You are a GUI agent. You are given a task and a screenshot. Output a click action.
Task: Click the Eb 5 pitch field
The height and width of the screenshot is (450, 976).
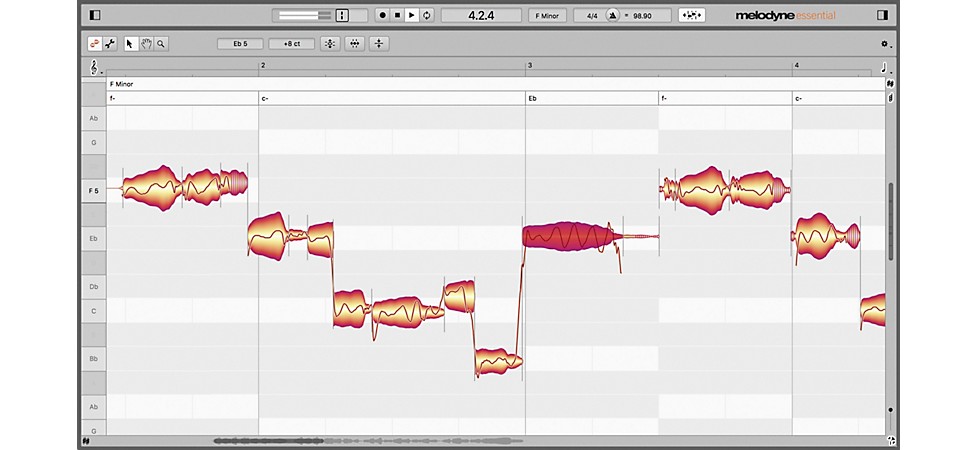[x=240, y=44]
